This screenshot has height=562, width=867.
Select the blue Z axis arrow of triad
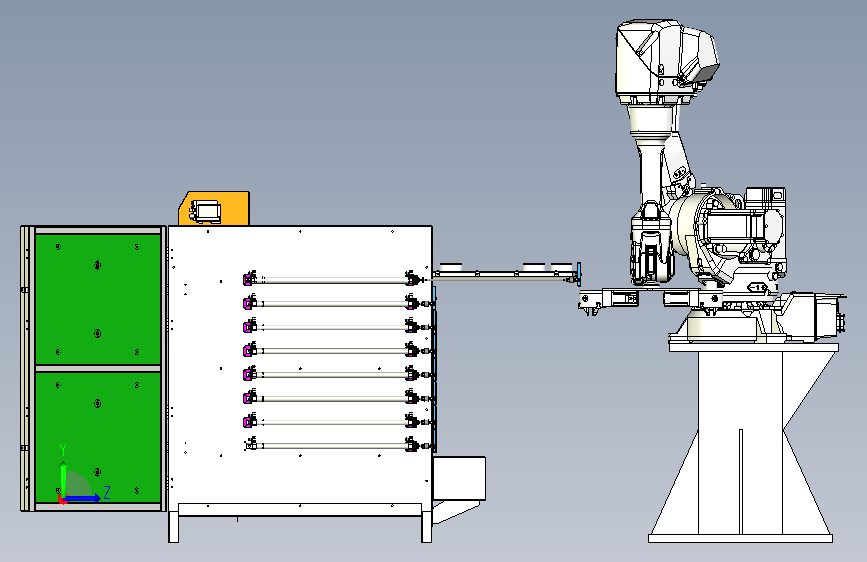tap(83, 498)
